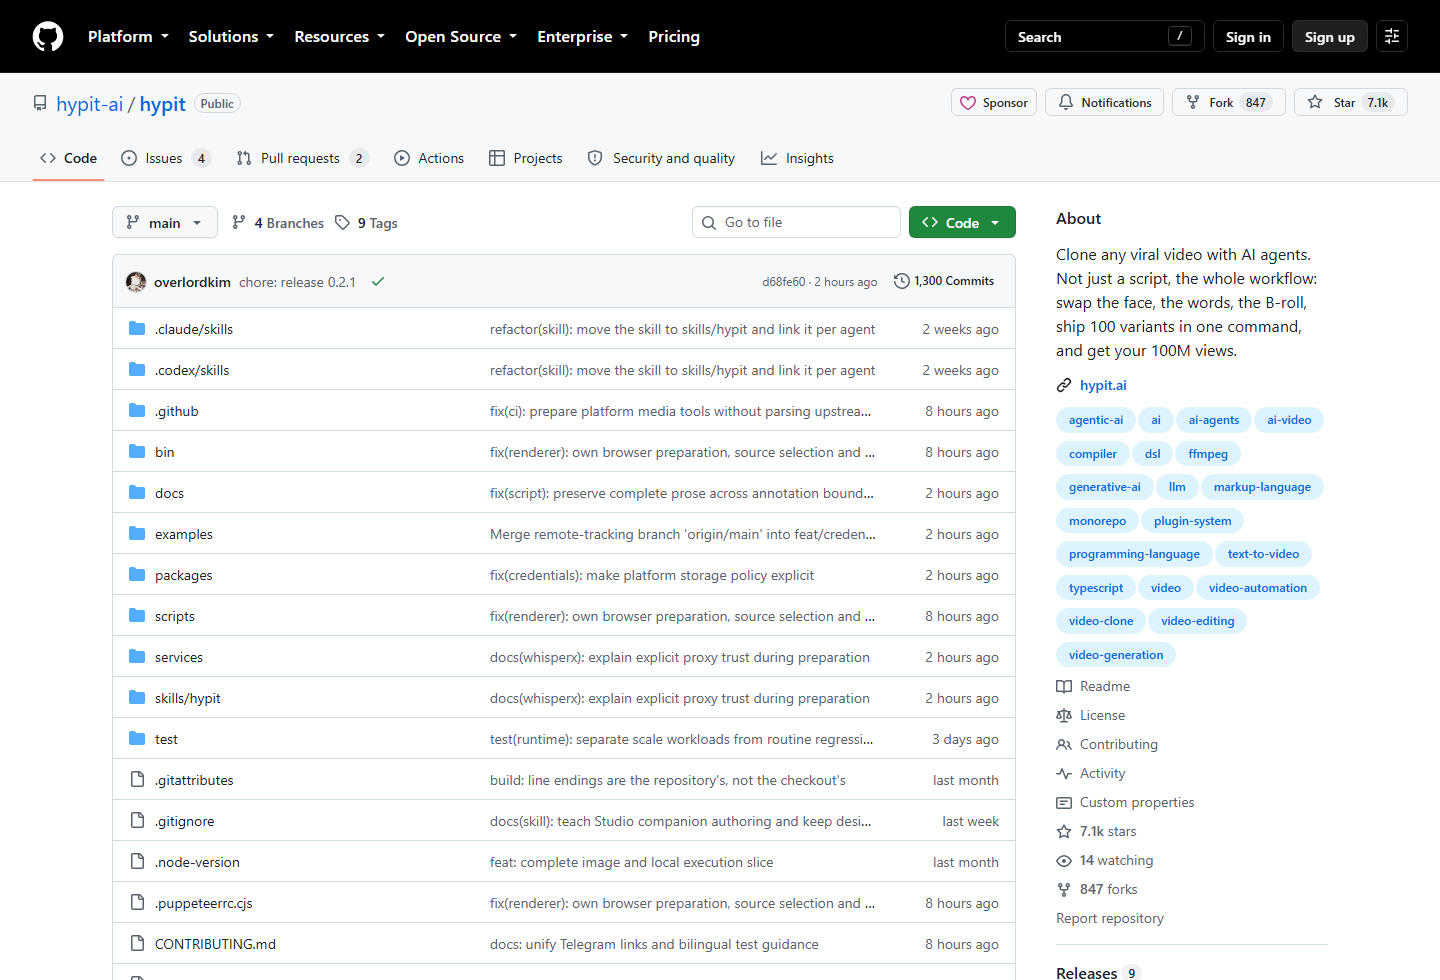This screenshot has width=1440, height=980.
Task: Open the header settings sliders icon
Action: click(x=1392, y=36)
